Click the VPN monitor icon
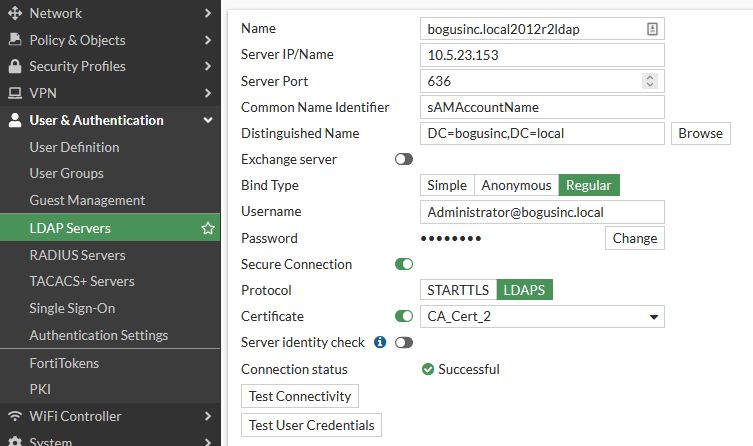Screen dimensions: 753x446 (14, 93)
